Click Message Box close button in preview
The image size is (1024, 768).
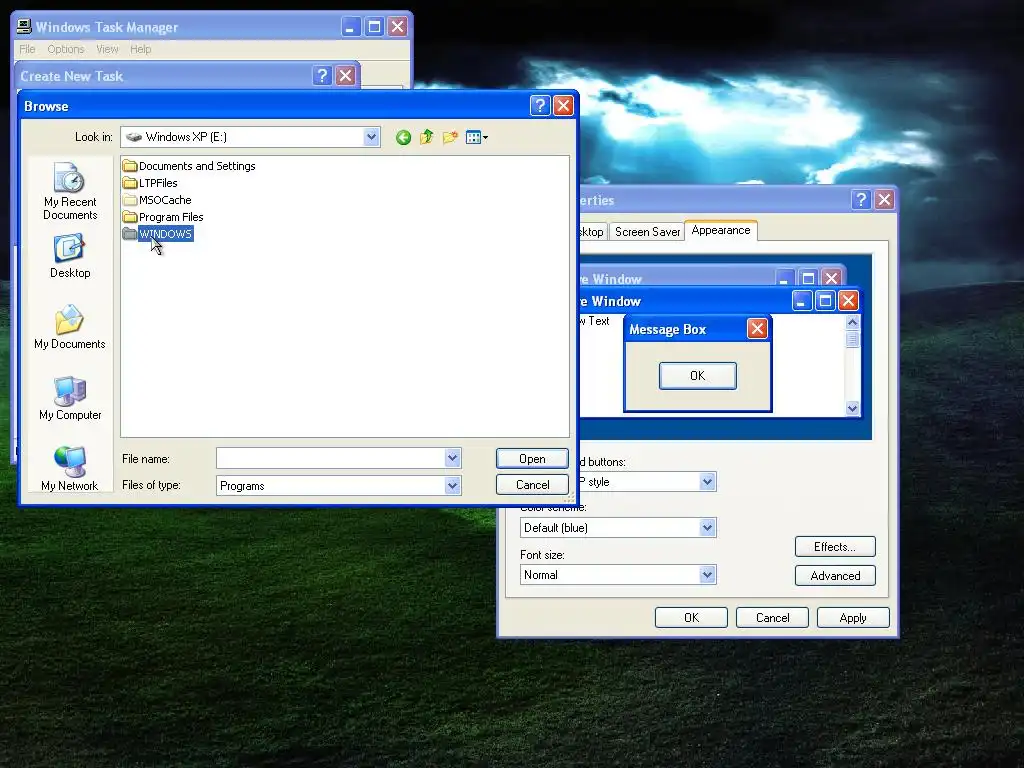(757, 328)
